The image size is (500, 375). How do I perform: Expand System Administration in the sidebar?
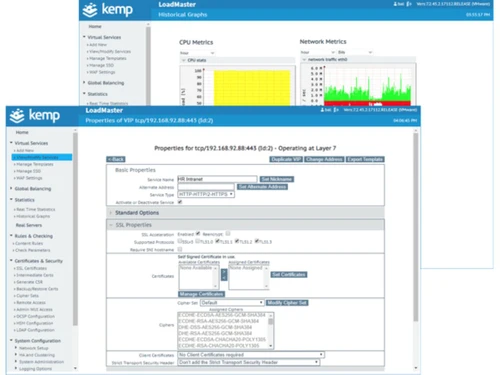point(39,362)
